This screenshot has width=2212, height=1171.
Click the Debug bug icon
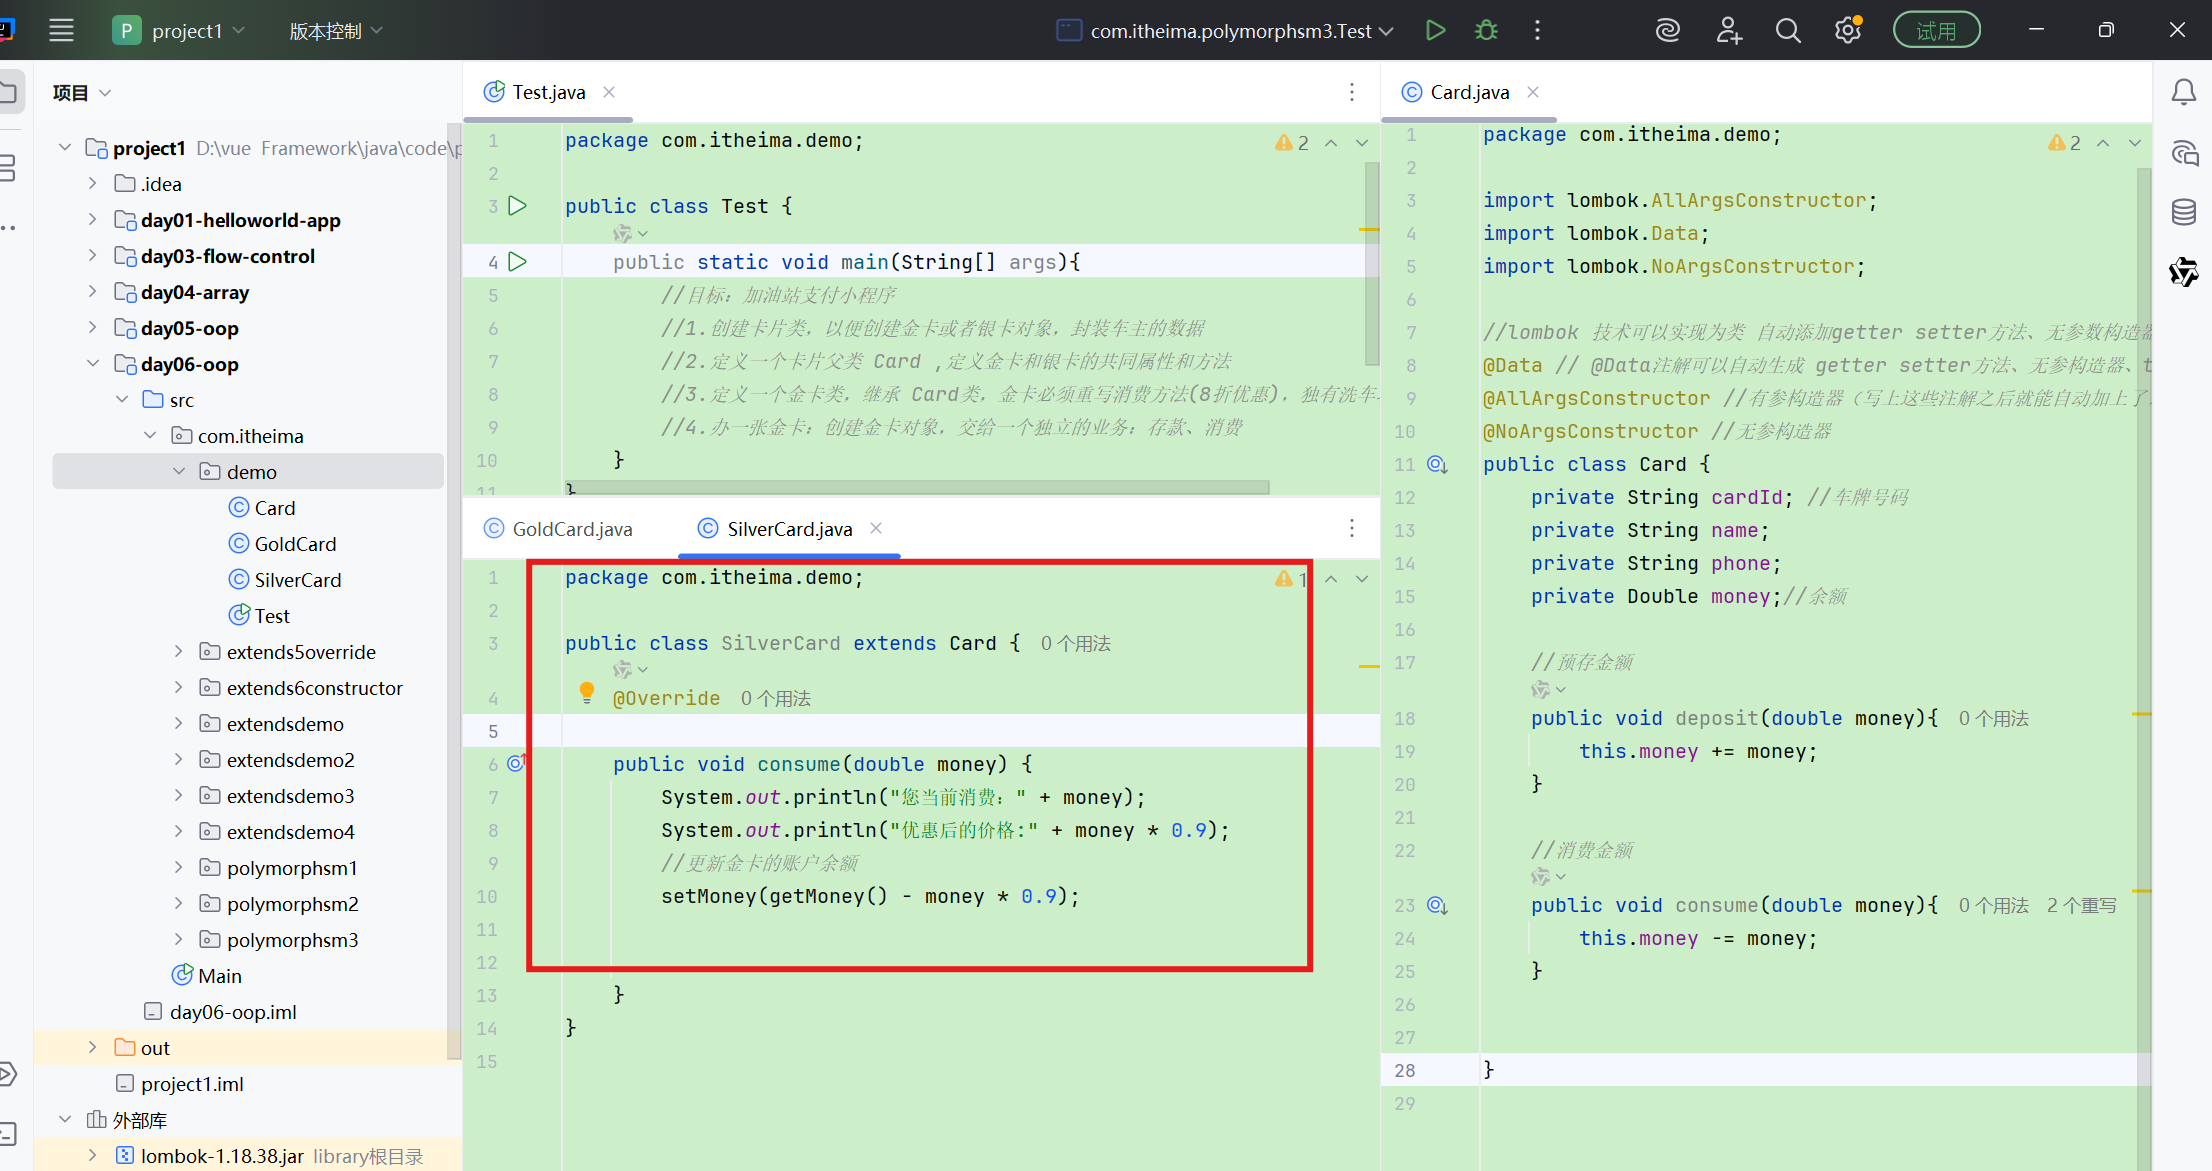(x=1486, y=30)
